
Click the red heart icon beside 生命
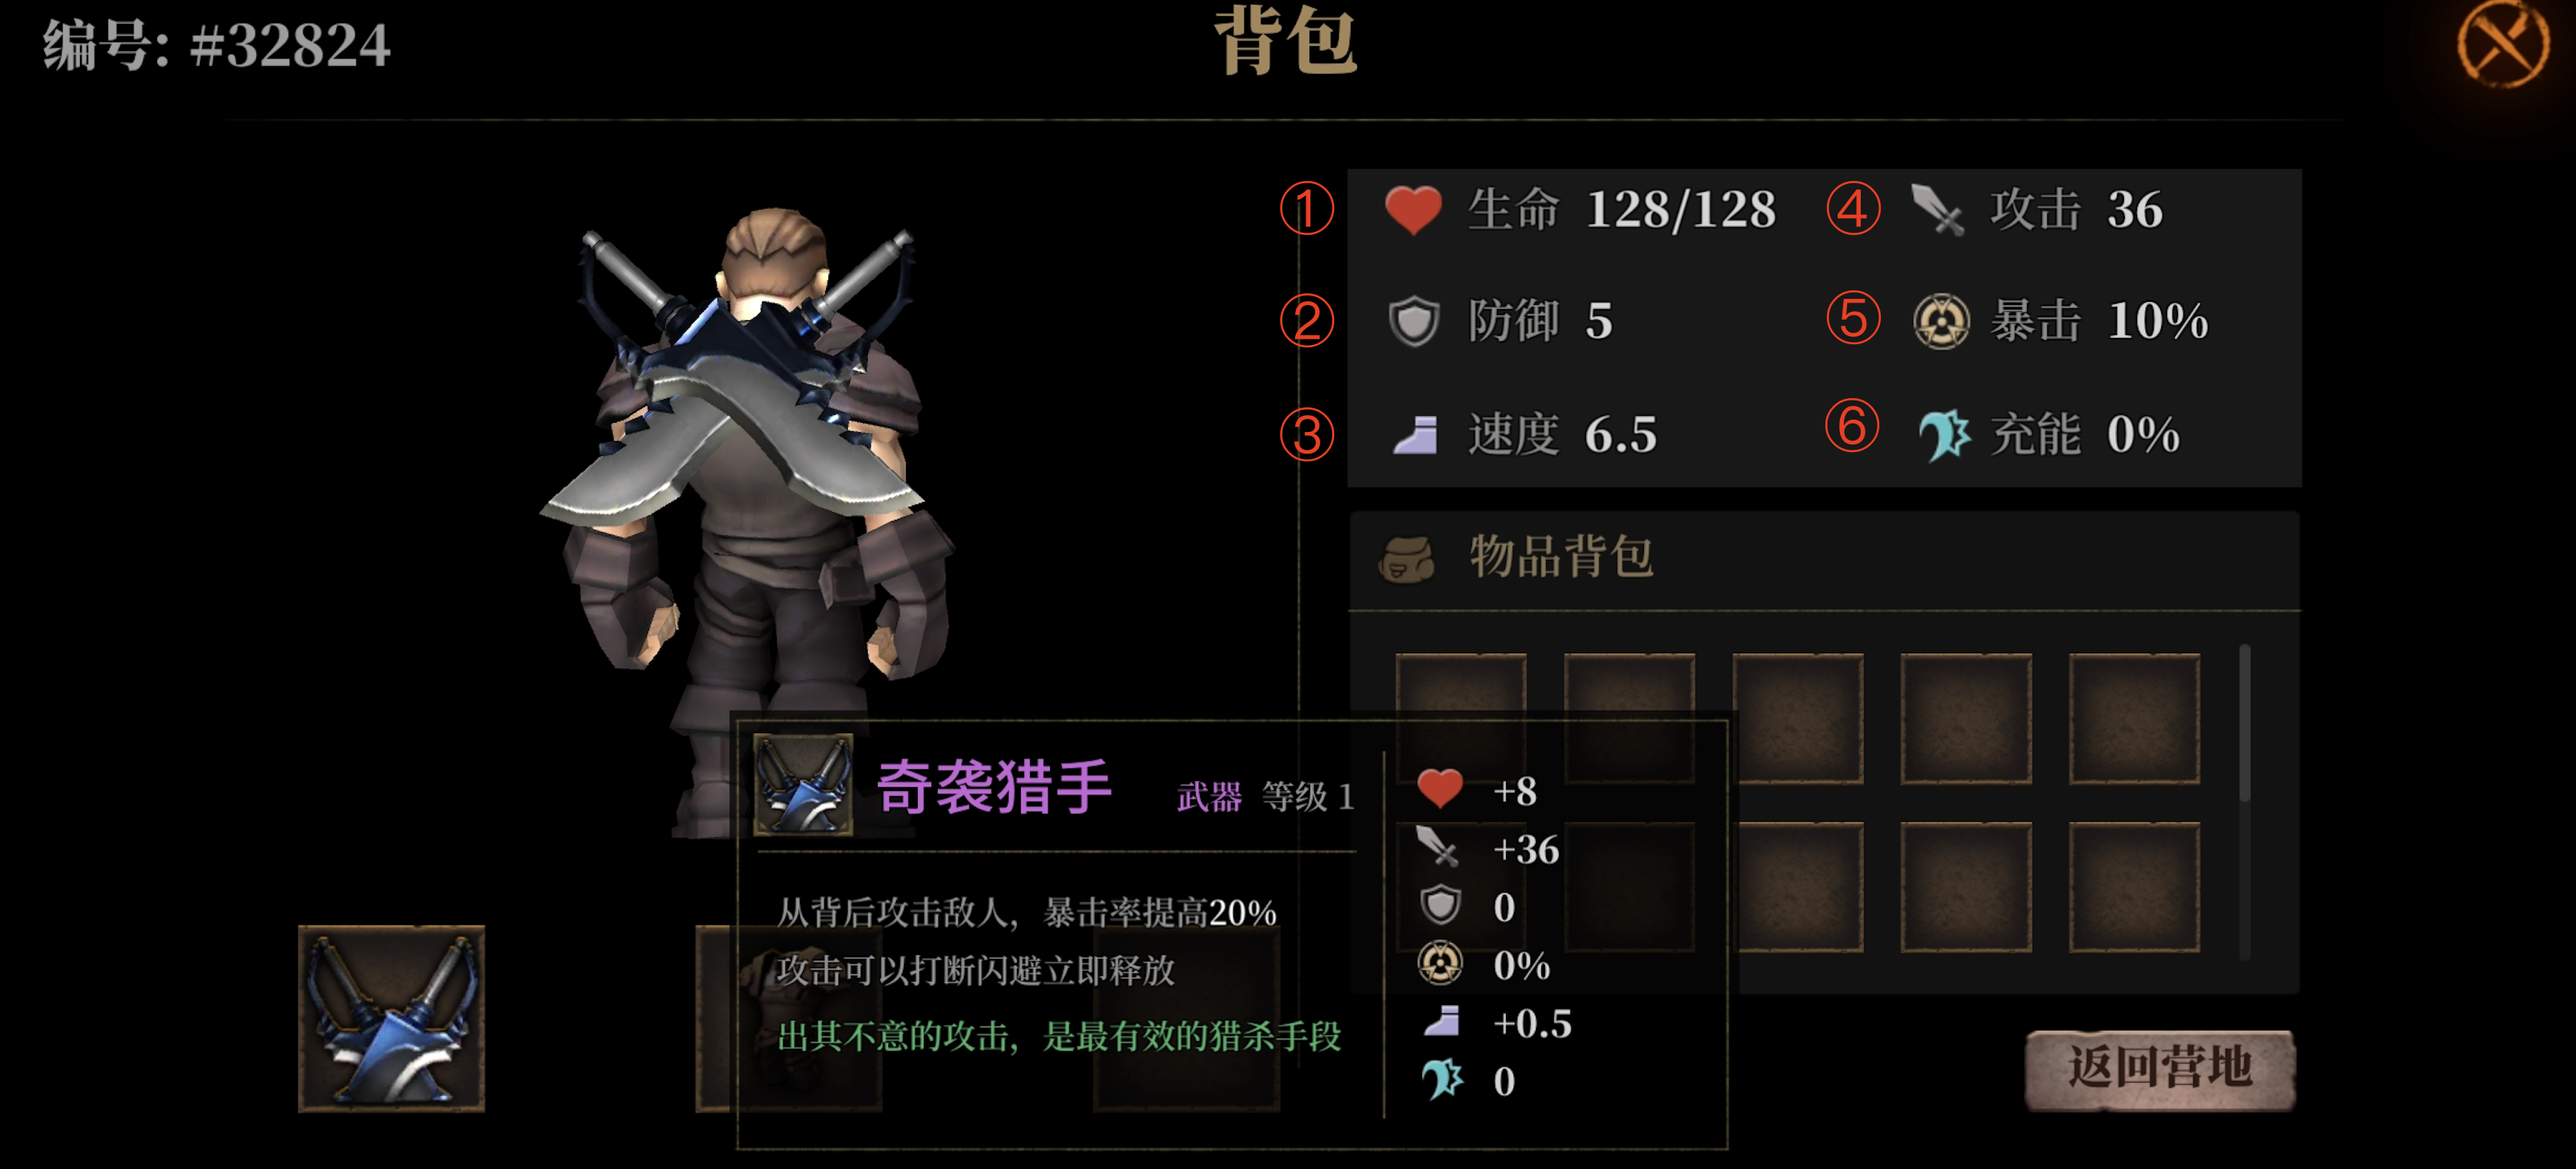[x=1412, y=210]
